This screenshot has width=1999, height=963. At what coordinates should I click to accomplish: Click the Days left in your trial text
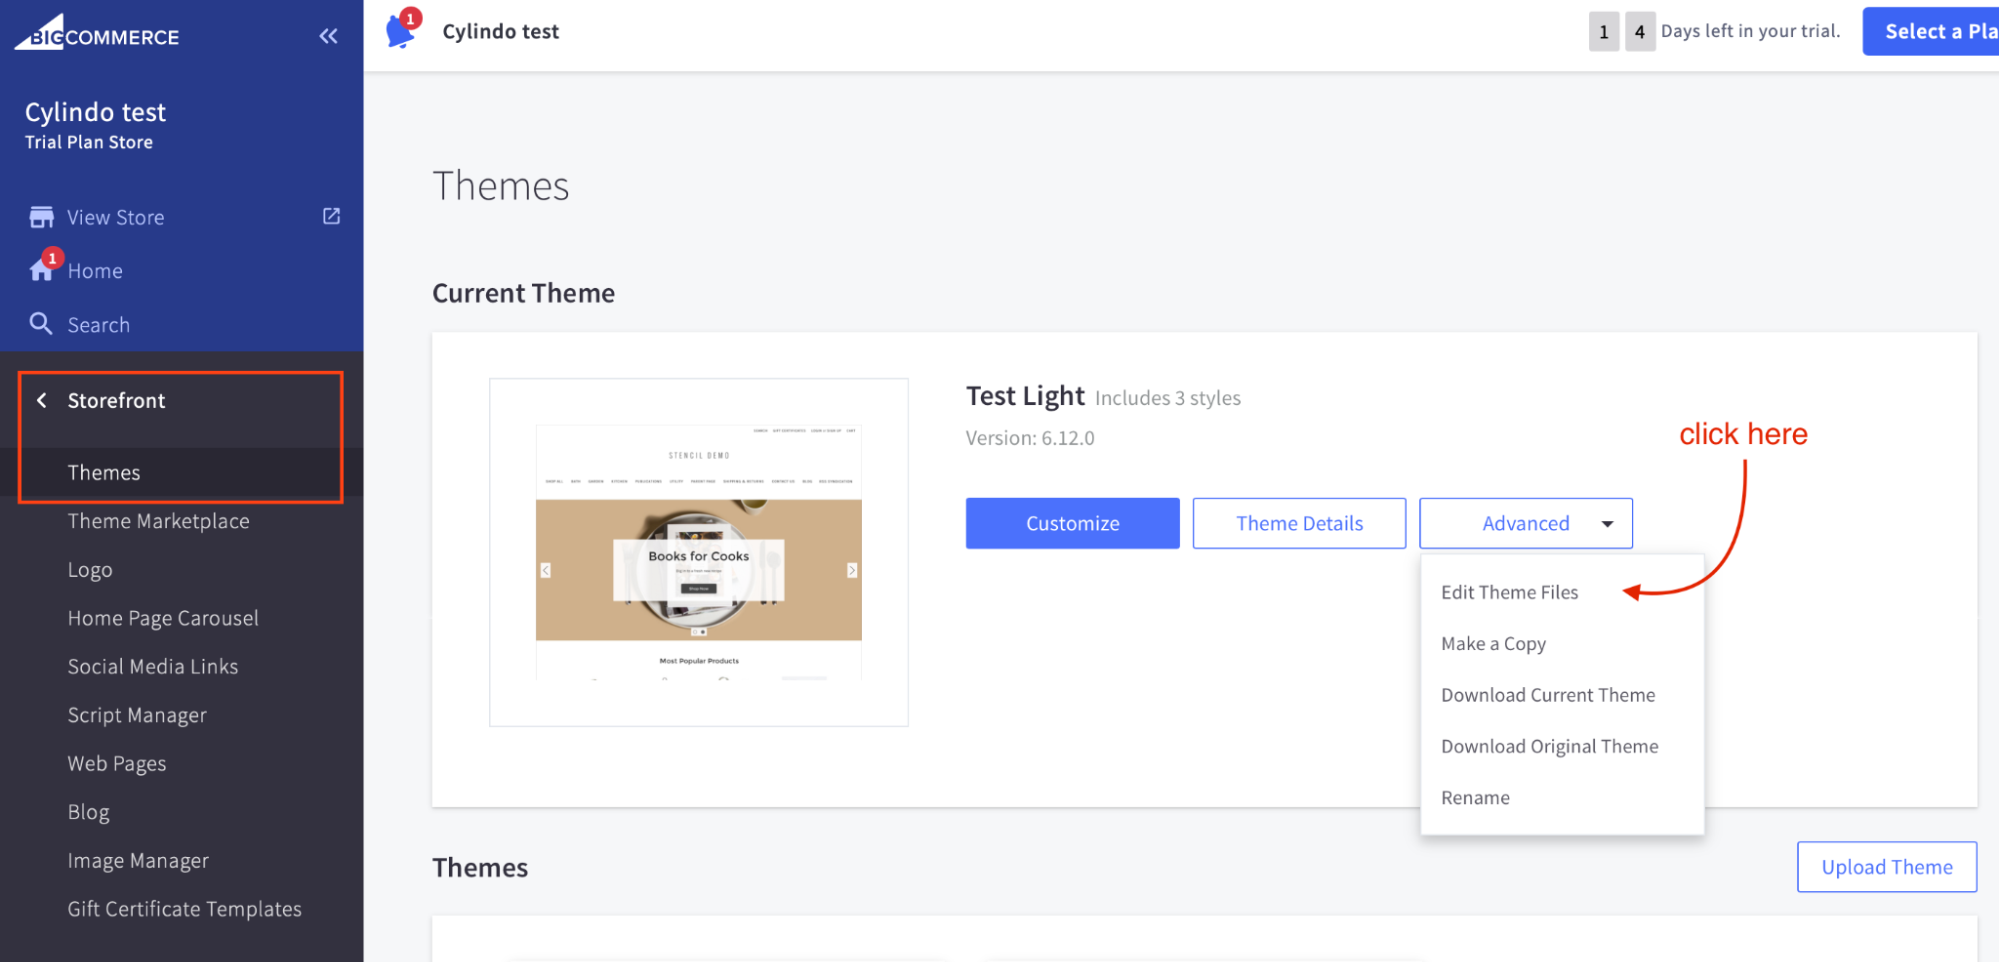(x=1750, y=31)
